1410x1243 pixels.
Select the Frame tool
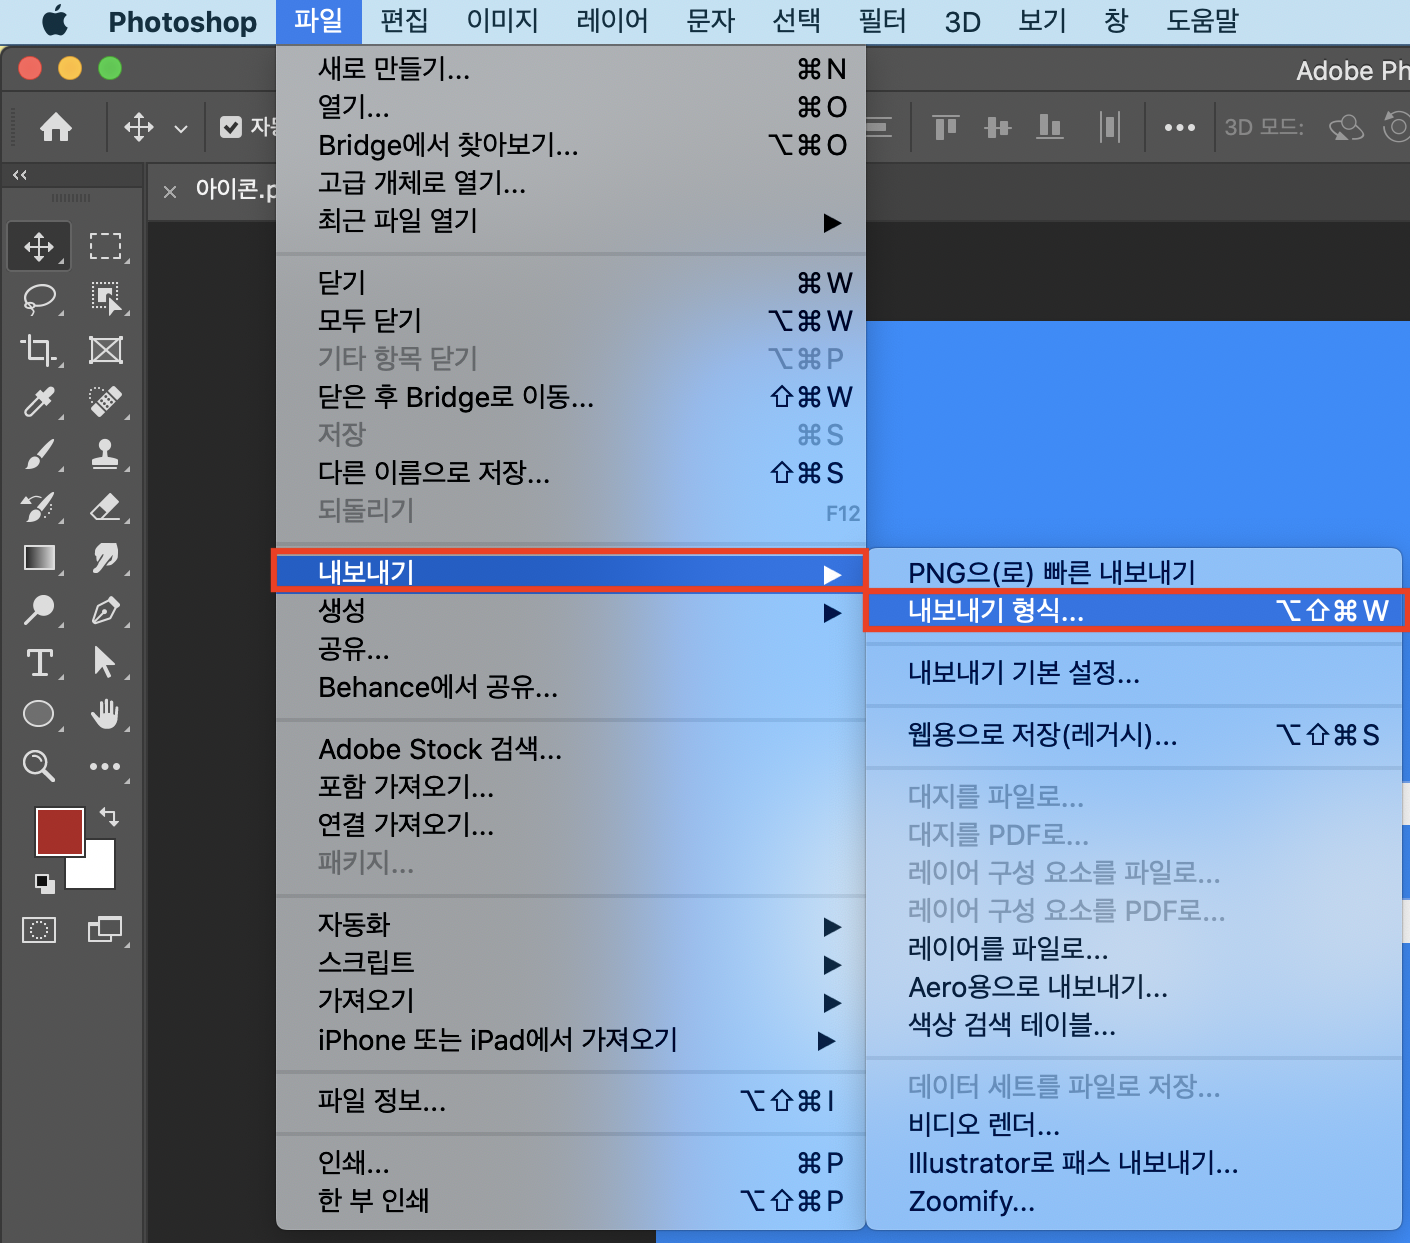(x=105, y=350)
